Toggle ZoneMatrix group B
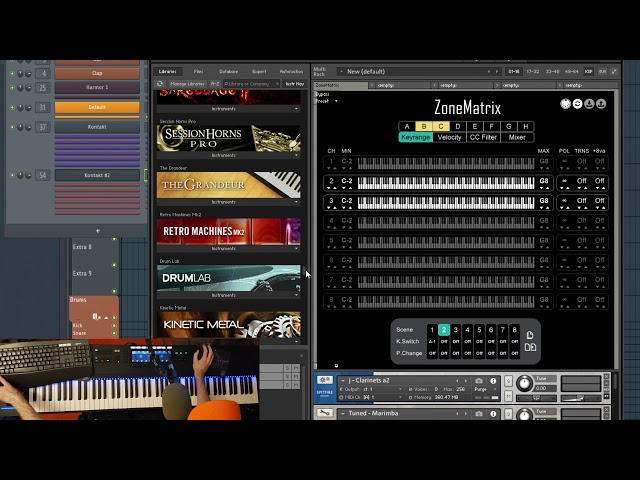This screenshot has width=640, height=480. click(424, 127)
